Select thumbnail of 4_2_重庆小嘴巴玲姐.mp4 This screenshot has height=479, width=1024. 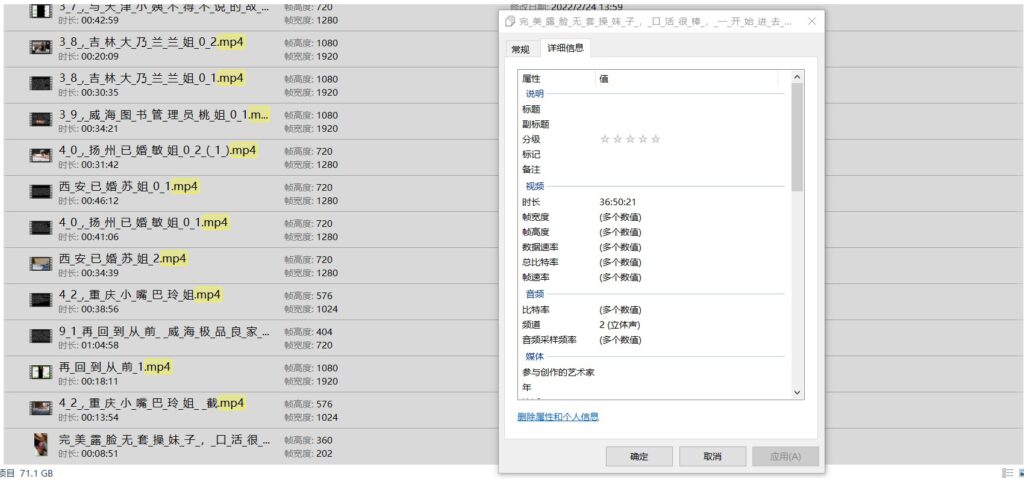click(40, 299)
